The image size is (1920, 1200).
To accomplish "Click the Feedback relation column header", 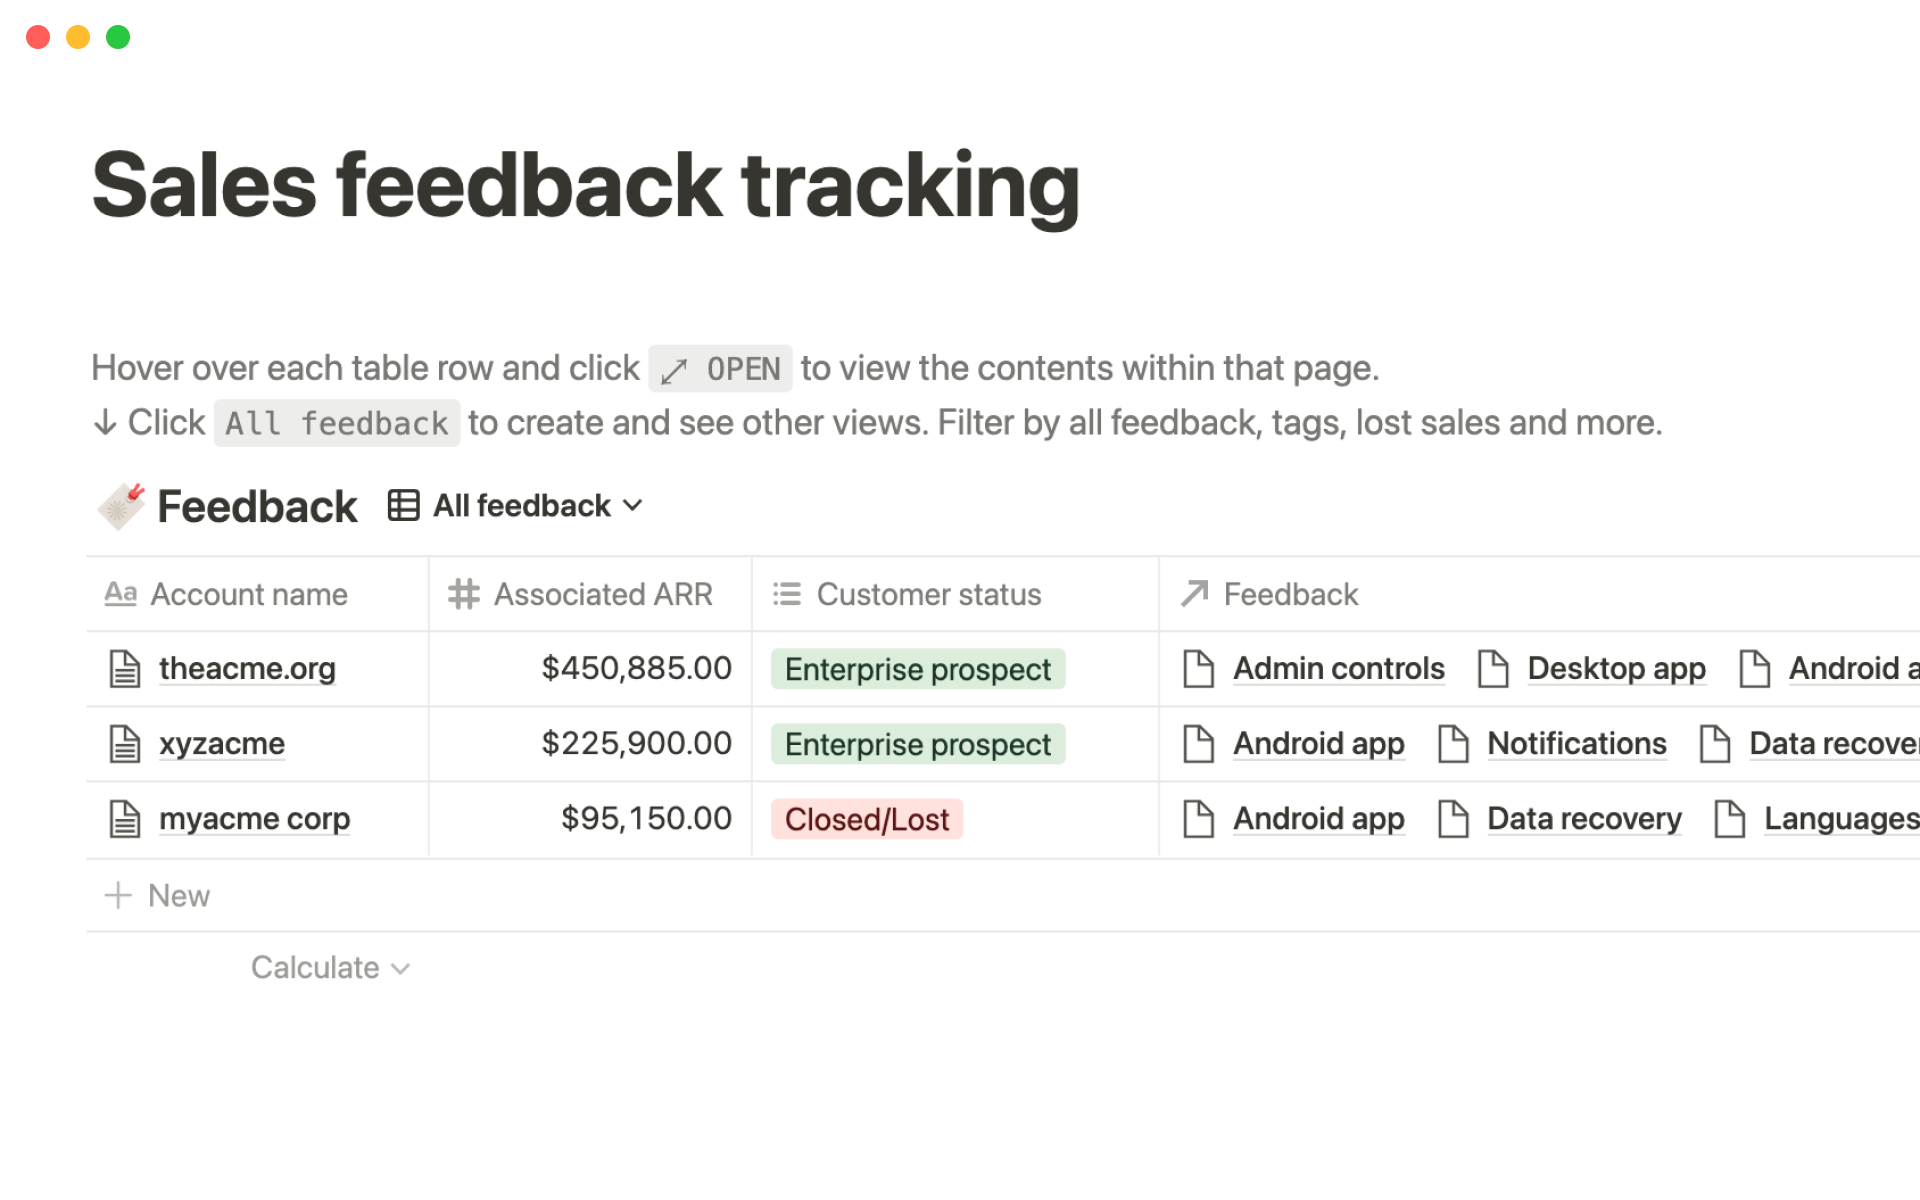I will 1290,595.
